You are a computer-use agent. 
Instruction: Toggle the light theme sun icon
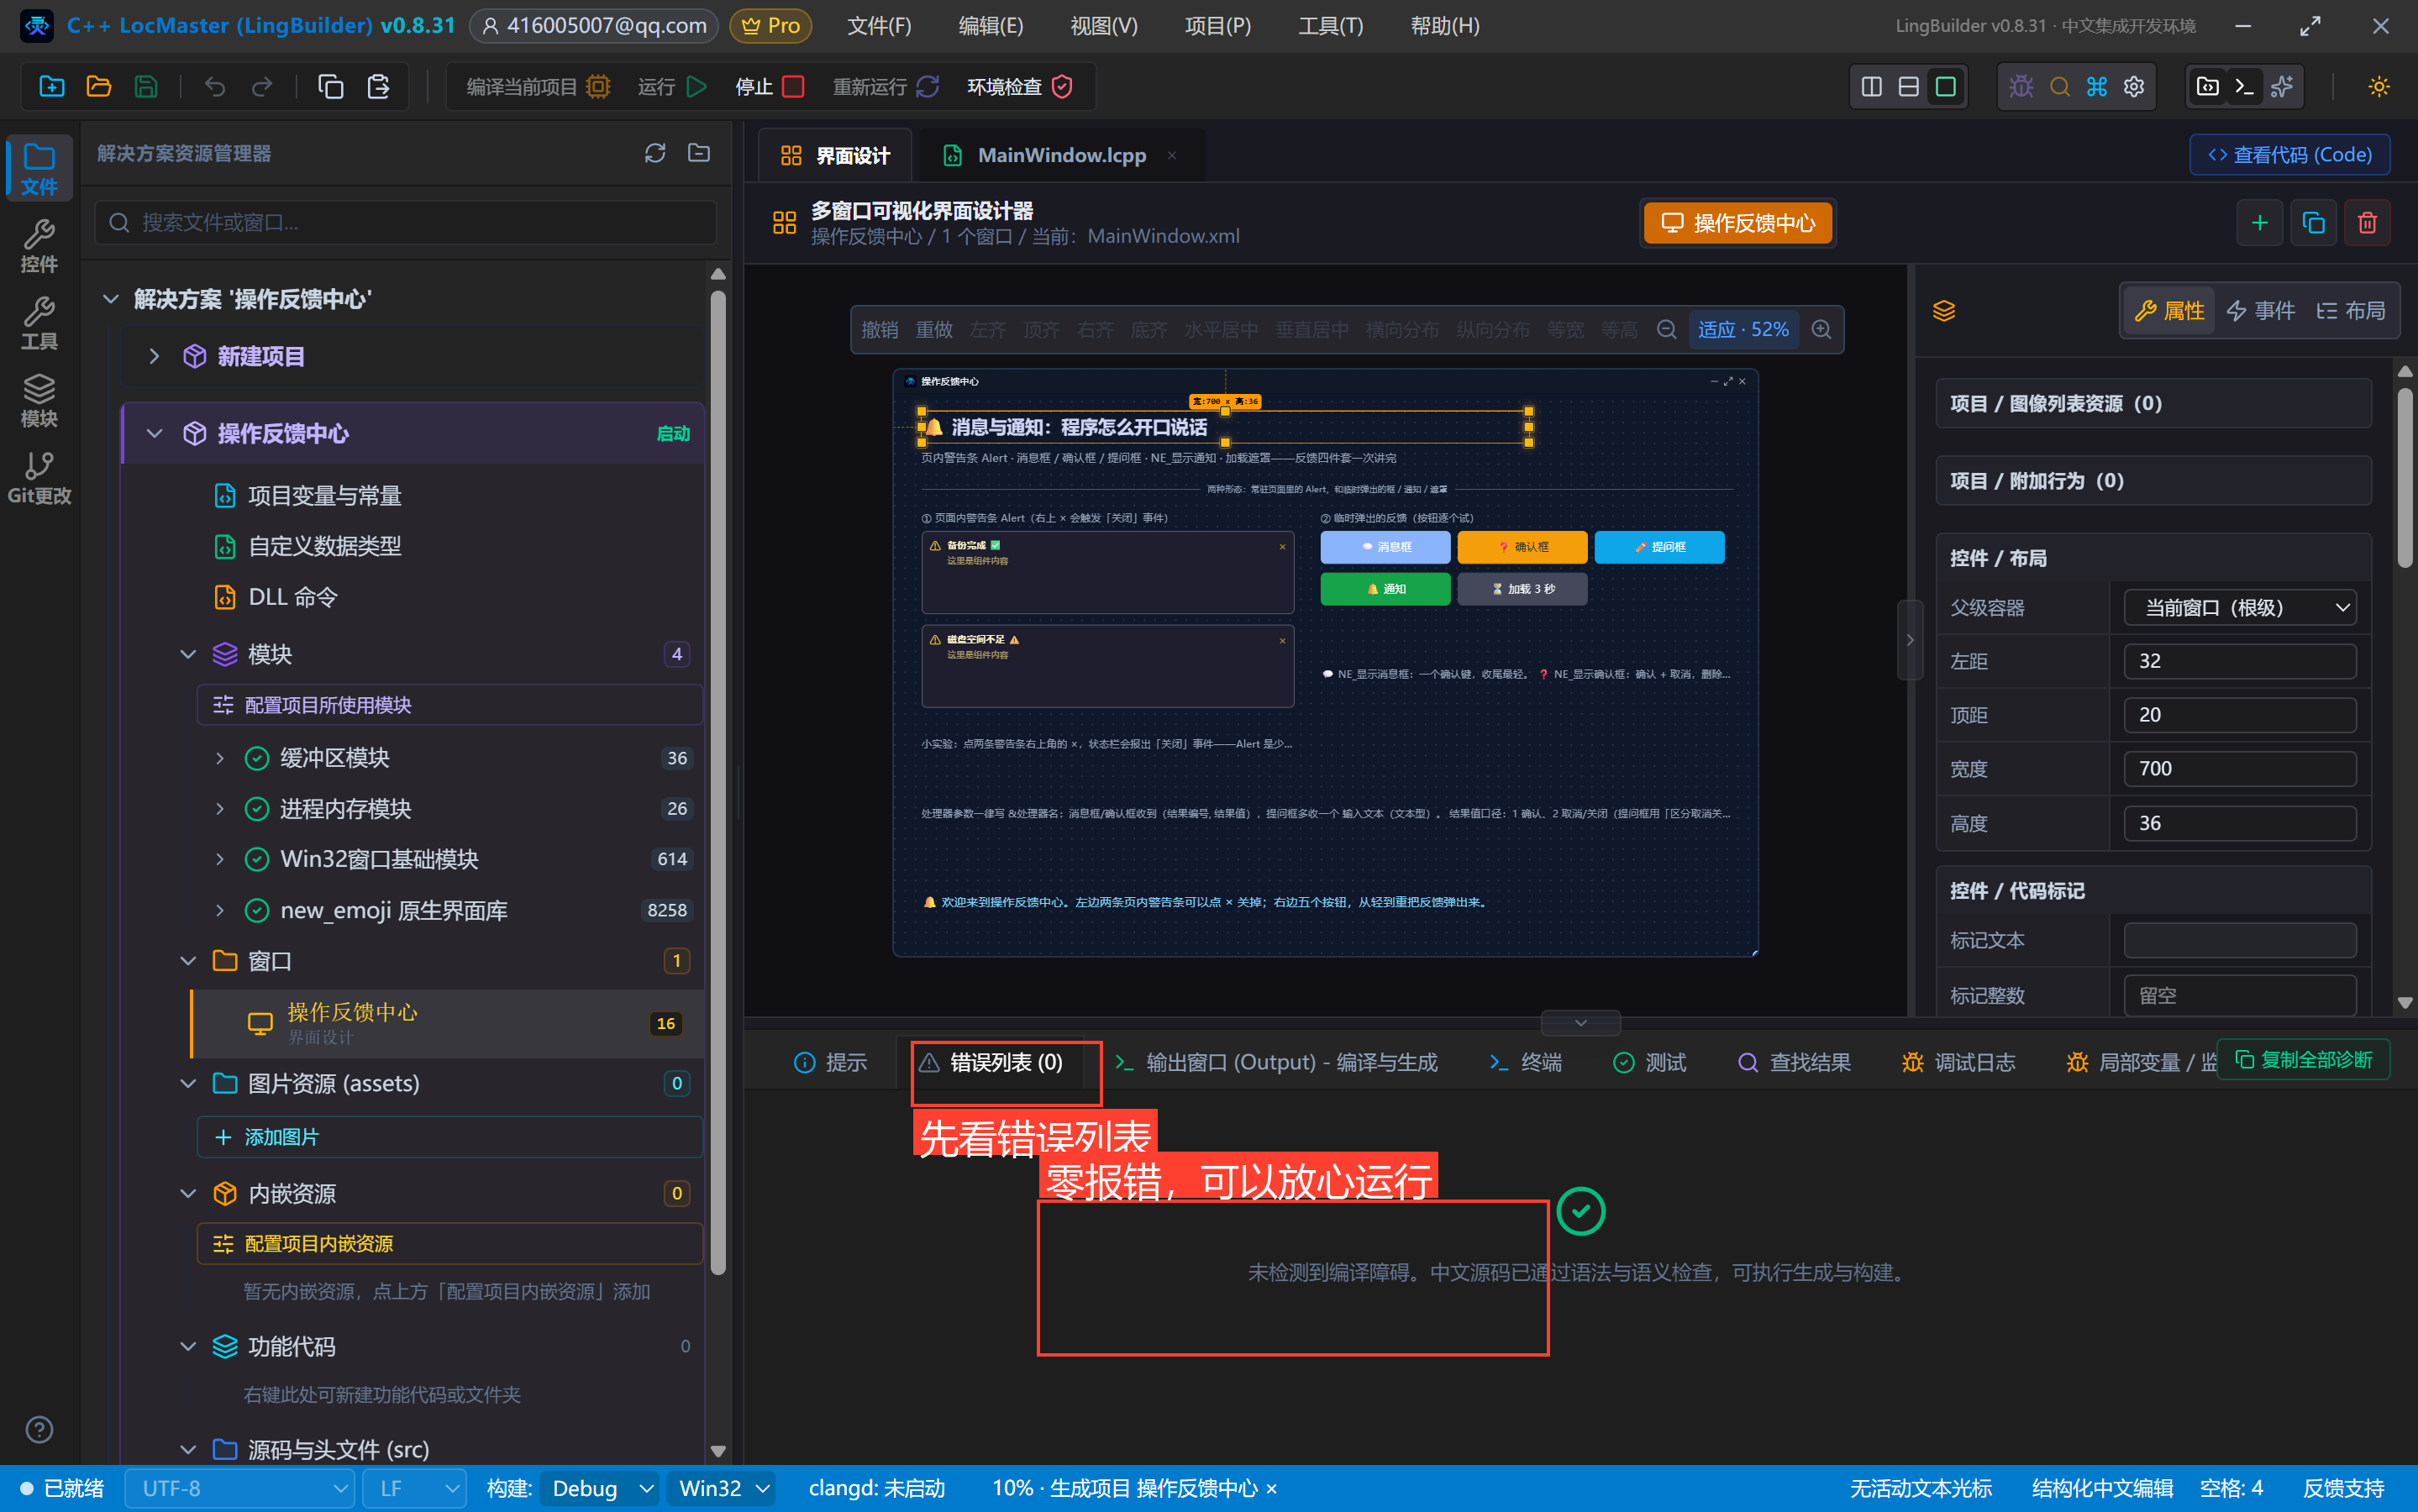[x=2379, y=87]
